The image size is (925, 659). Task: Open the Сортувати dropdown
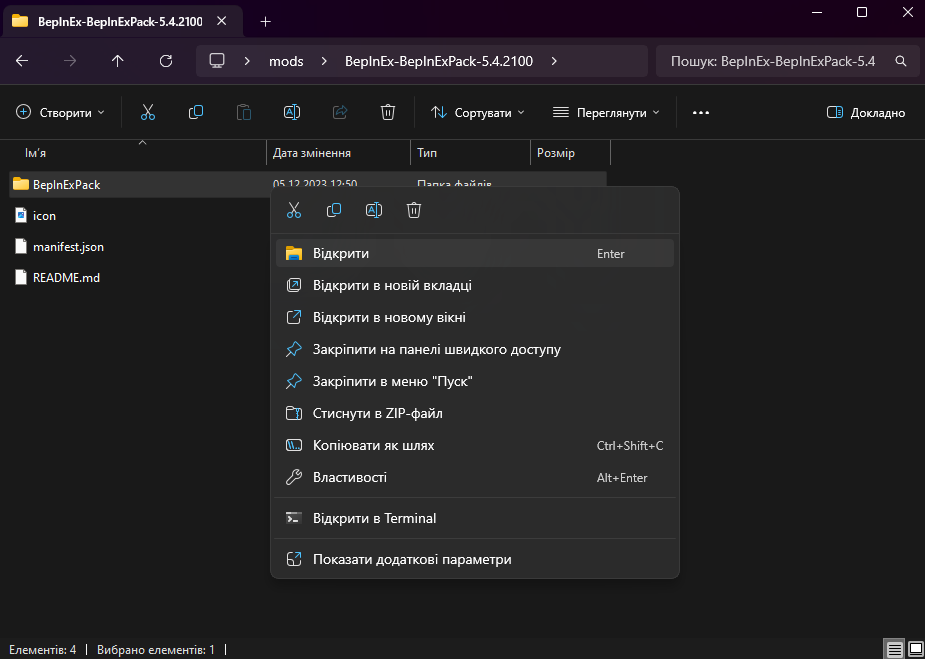pos(478,112)
